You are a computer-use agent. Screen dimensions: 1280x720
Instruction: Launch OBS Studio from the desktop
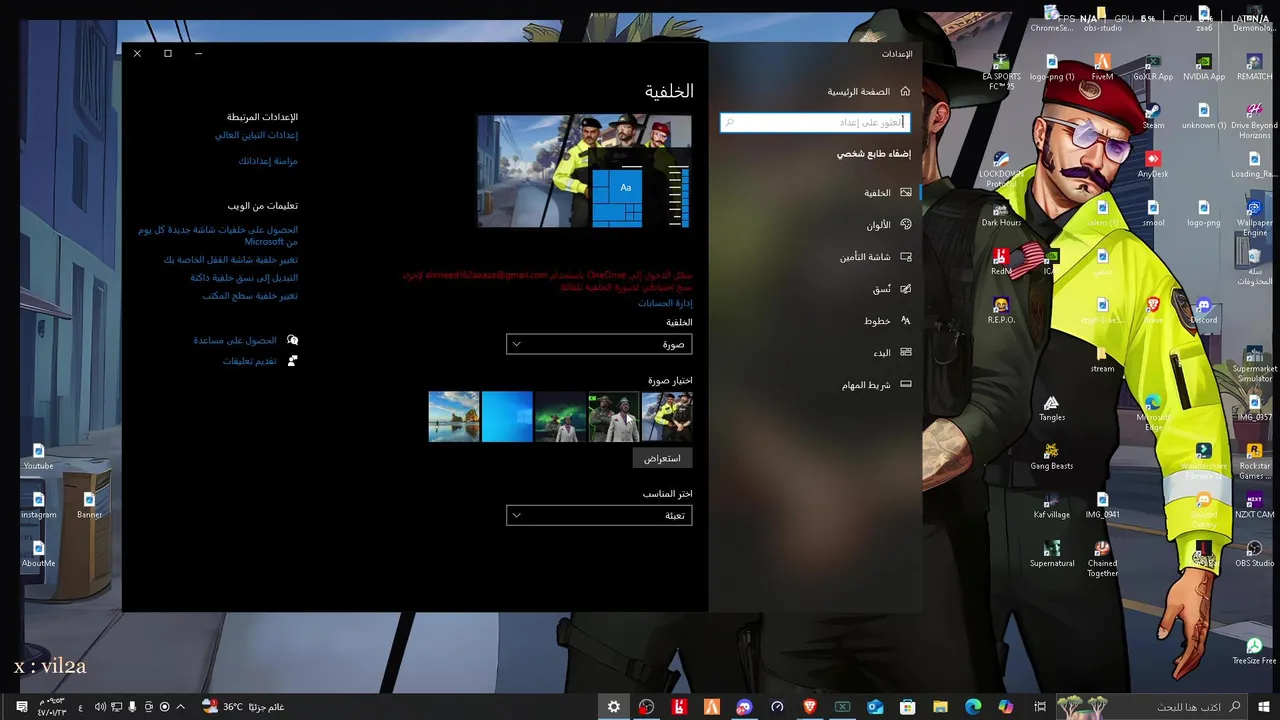tap(1254, 554)
